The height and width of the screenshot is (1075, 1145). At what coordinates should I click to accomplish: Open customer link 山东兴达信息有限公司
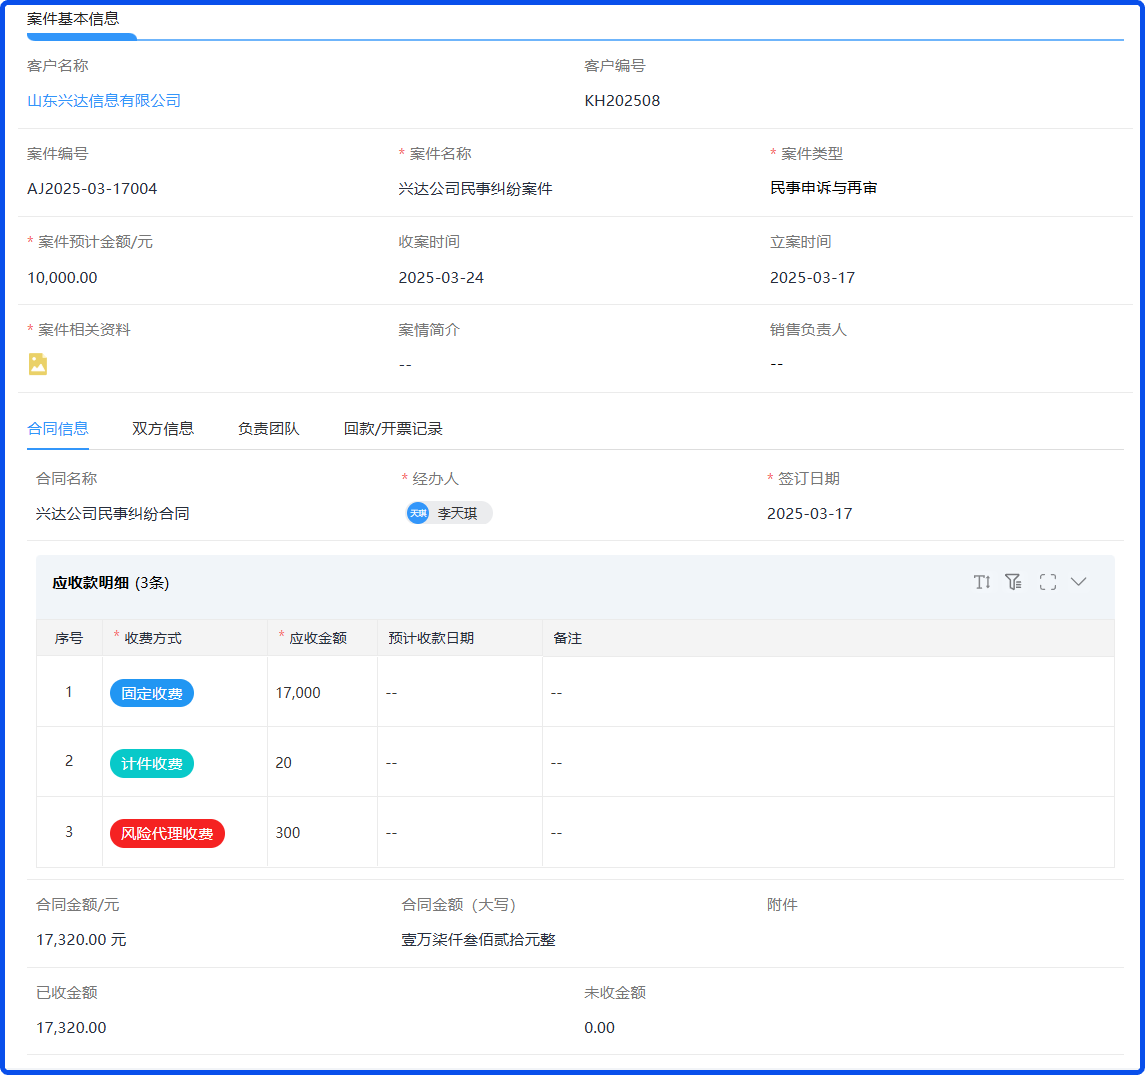104,100
